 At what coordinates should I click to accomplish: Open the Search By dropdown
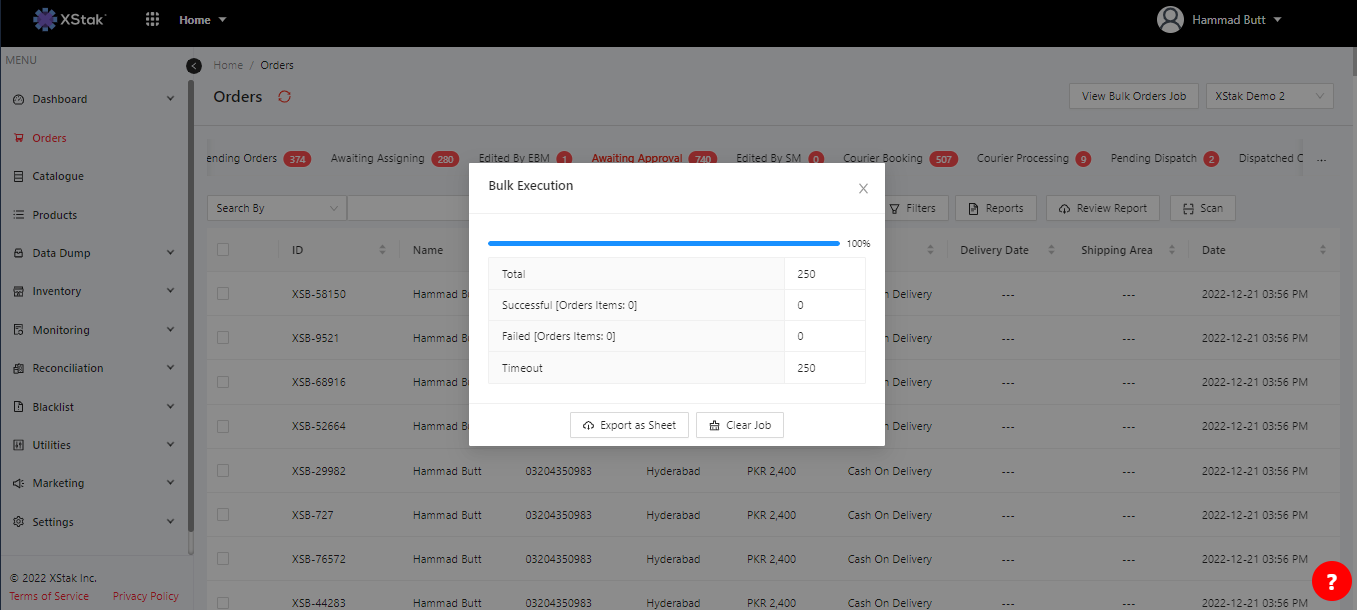(x=277, y=208)
